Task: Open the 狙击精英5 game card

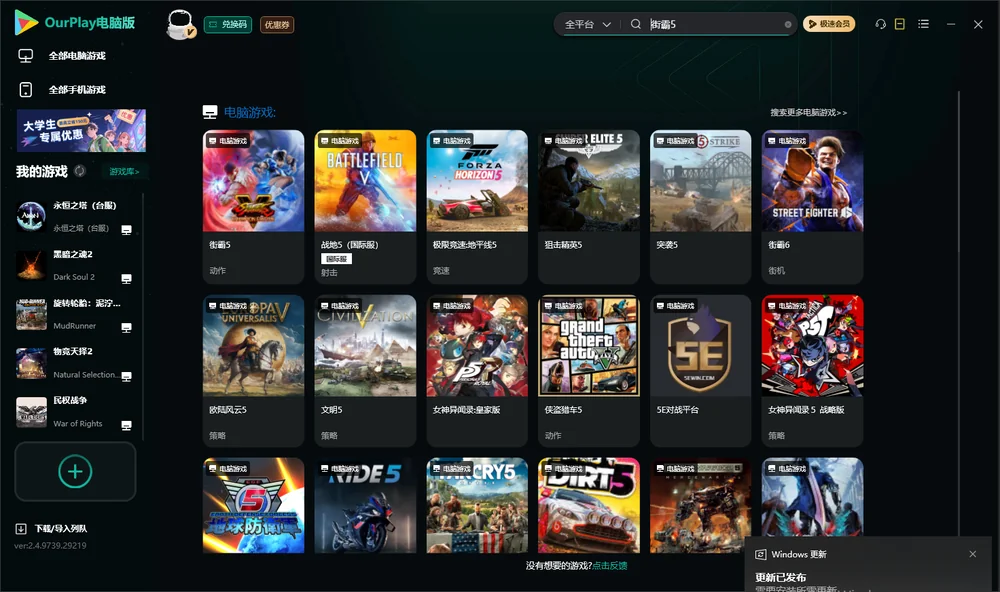Action: tap(589, 207)
